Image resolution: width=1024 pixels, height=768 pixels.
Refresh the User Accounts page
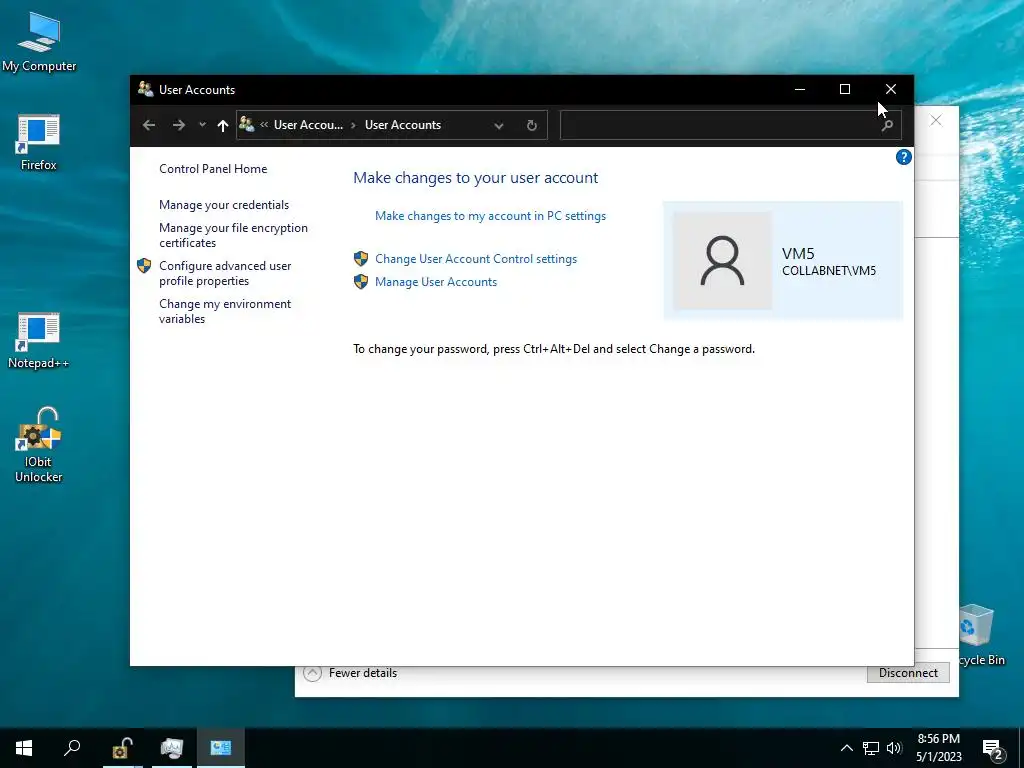[532, 125]
